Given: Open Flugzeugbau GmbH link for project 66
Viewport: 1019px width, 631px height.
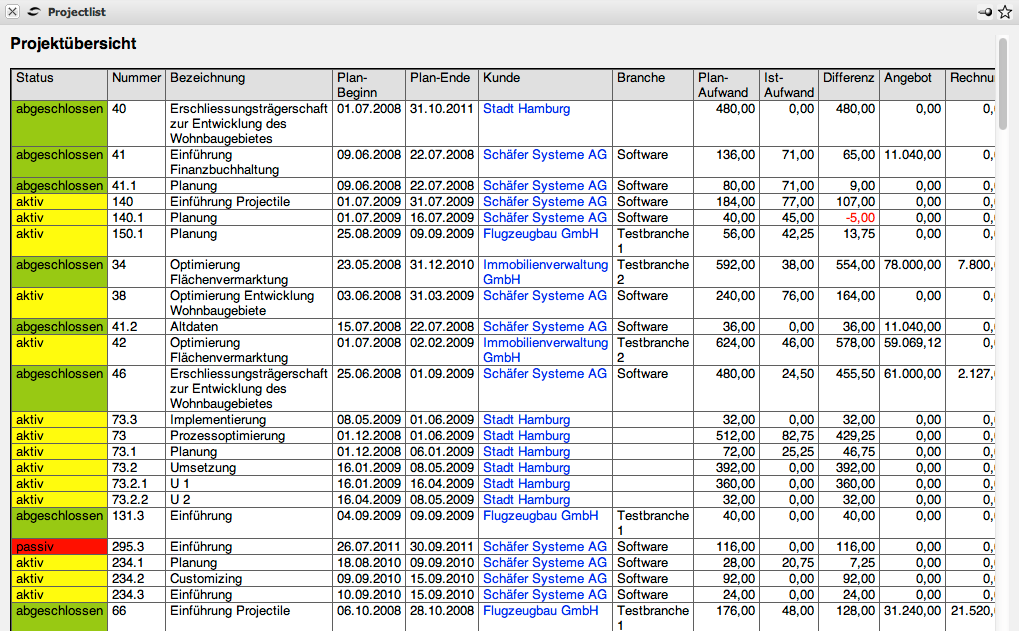Looking at the screenshot, I should point(540,611).
